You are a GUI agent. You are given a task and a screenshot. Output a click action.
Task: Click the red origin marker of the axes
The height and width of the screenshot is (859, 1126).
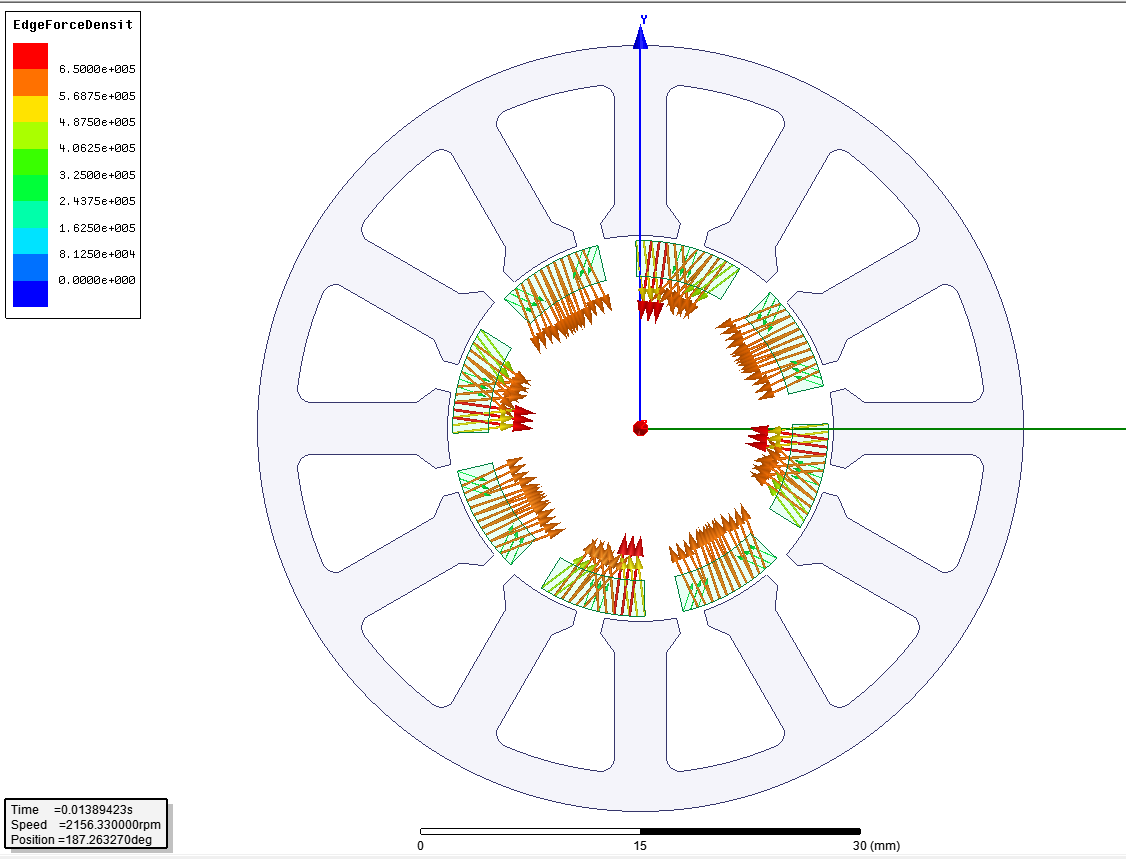pyautogui.click(x=641, y=429)
